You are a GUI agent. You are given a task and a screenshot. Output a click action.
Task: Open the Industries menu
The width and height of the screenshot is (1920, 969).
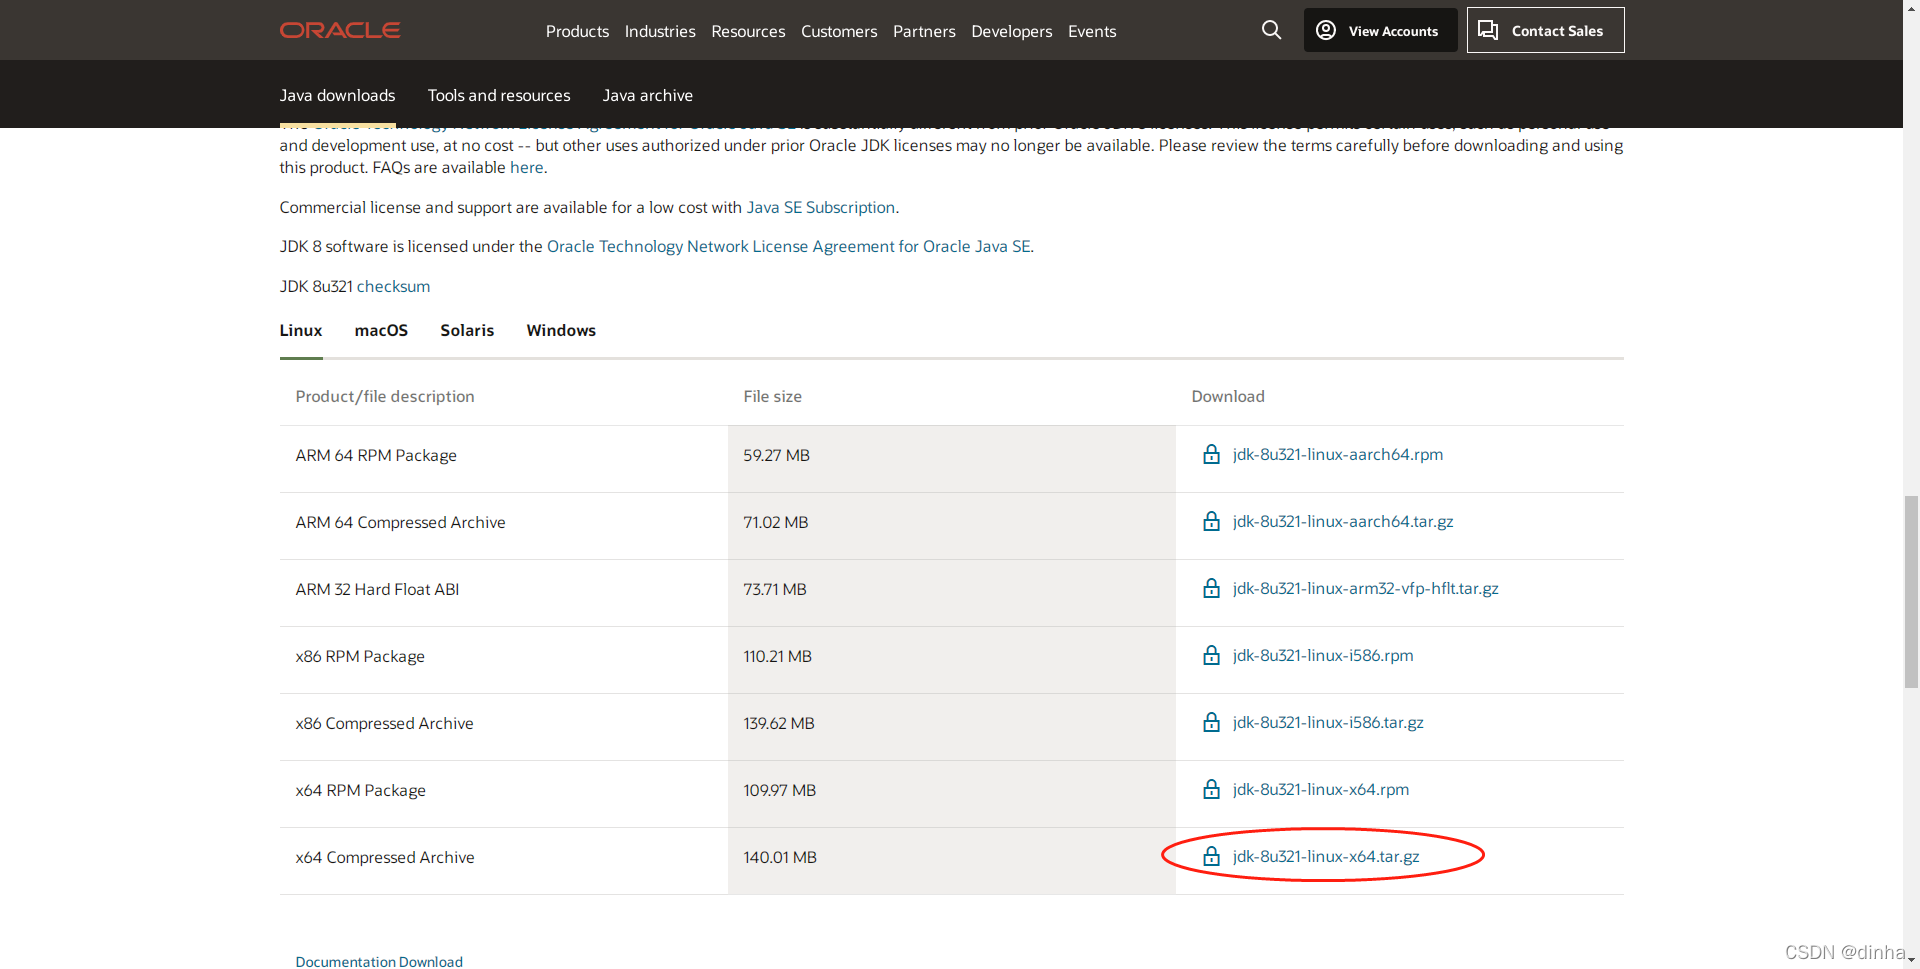point(660,31)
